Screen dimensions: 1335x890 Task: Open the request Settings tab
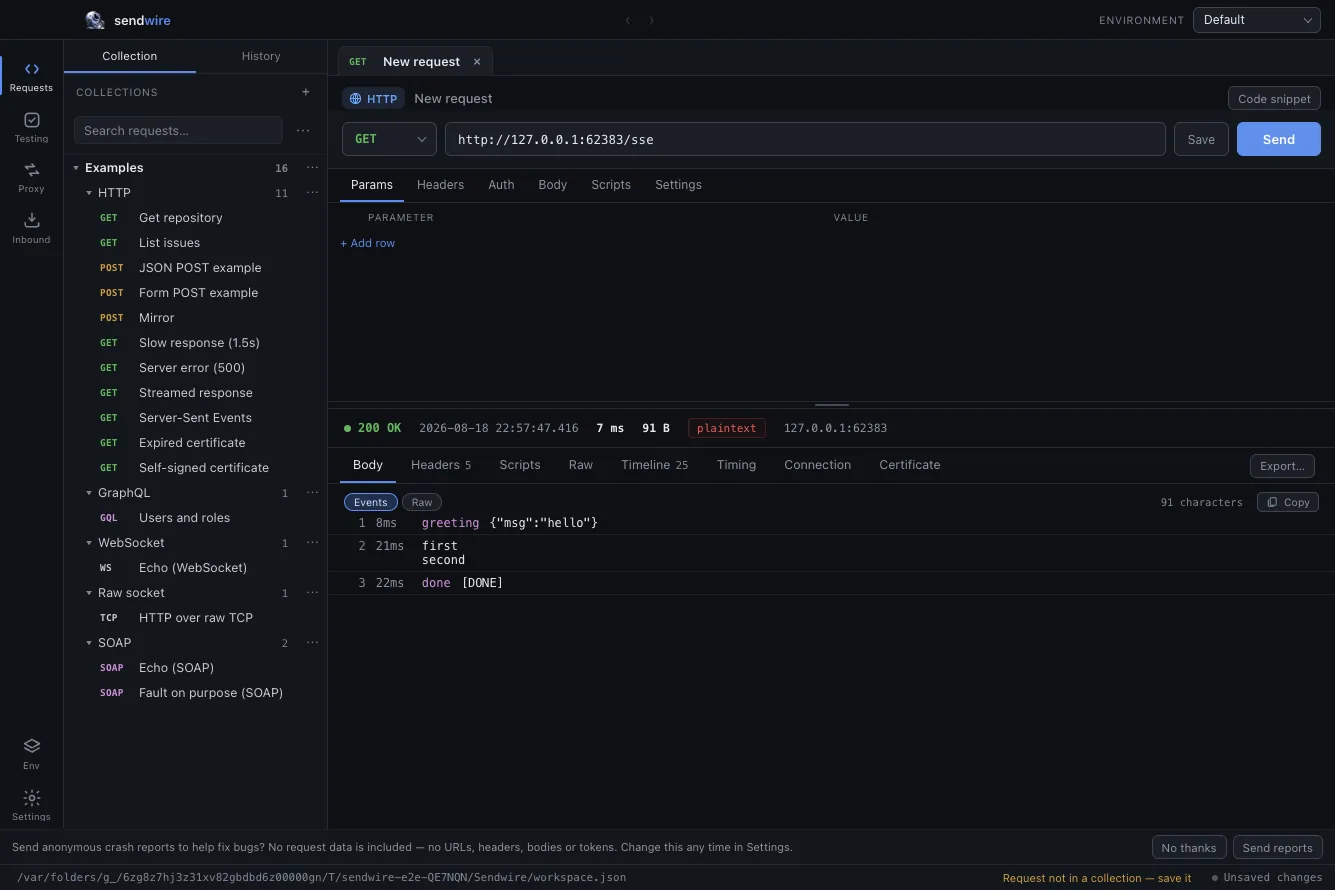(x=678, y=185)
